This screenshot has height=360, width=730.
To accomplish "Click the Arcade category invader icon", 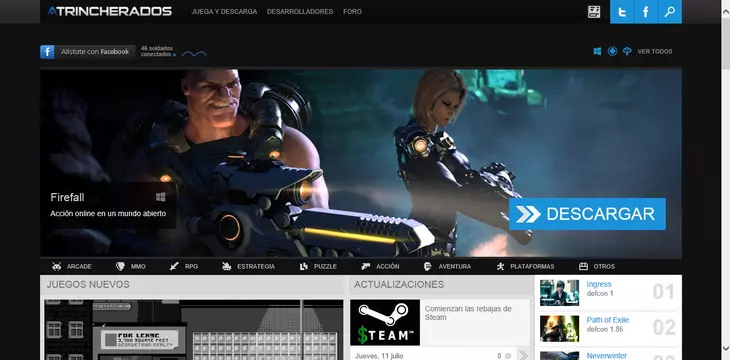I will [57, 266].
